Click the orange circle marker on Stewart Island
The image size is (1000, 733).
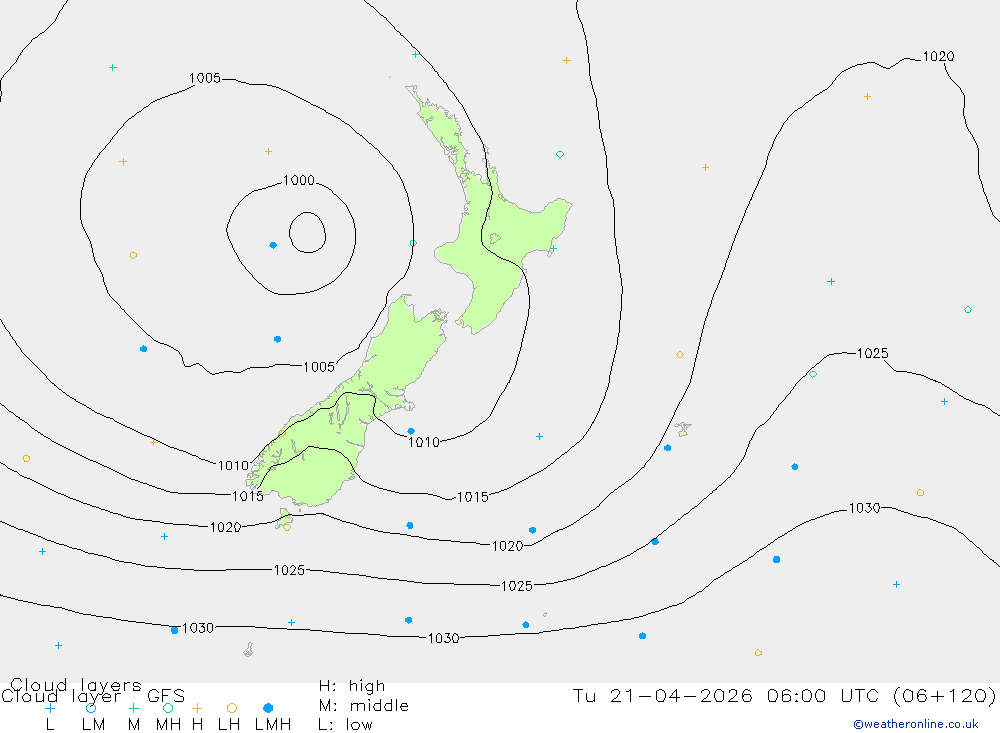(287, 528)
